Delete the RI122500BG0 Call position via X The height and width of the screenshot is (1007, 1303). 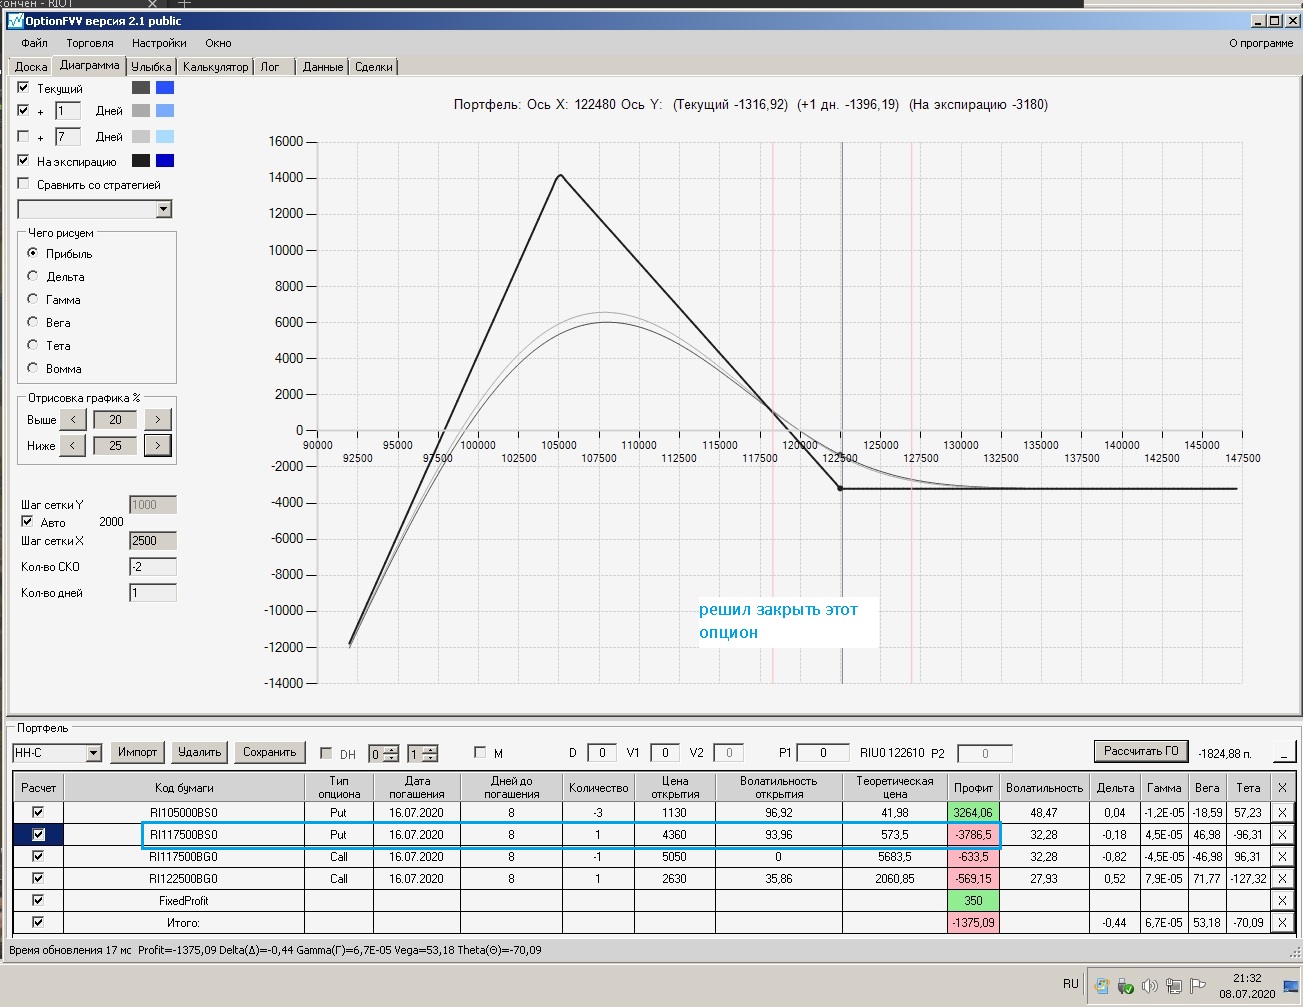(x=1282, y=879)
